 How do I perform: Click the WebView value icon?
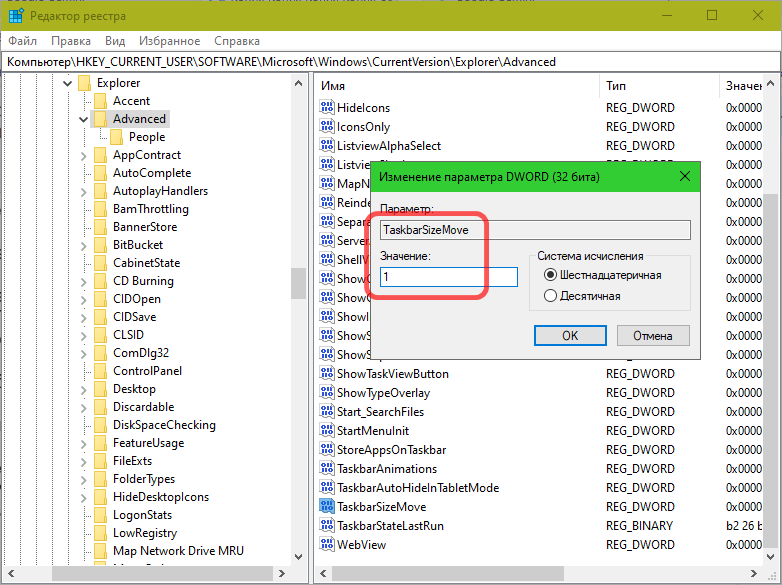click(327, 545)
